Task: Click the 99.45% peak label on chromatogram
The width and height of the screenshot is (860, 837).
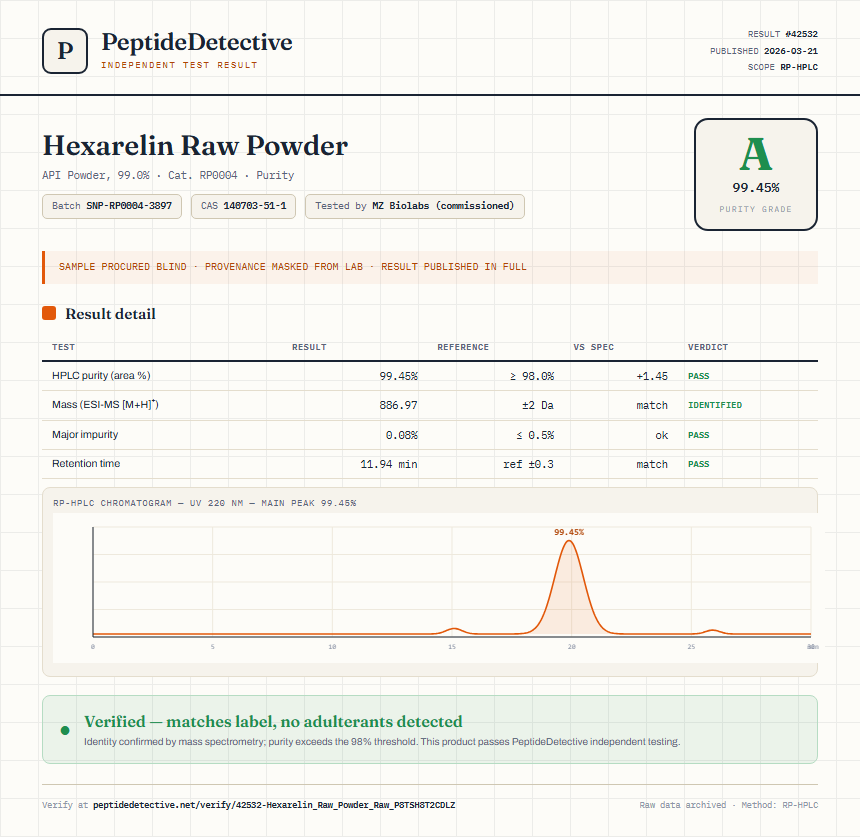Action: (569, 532)
